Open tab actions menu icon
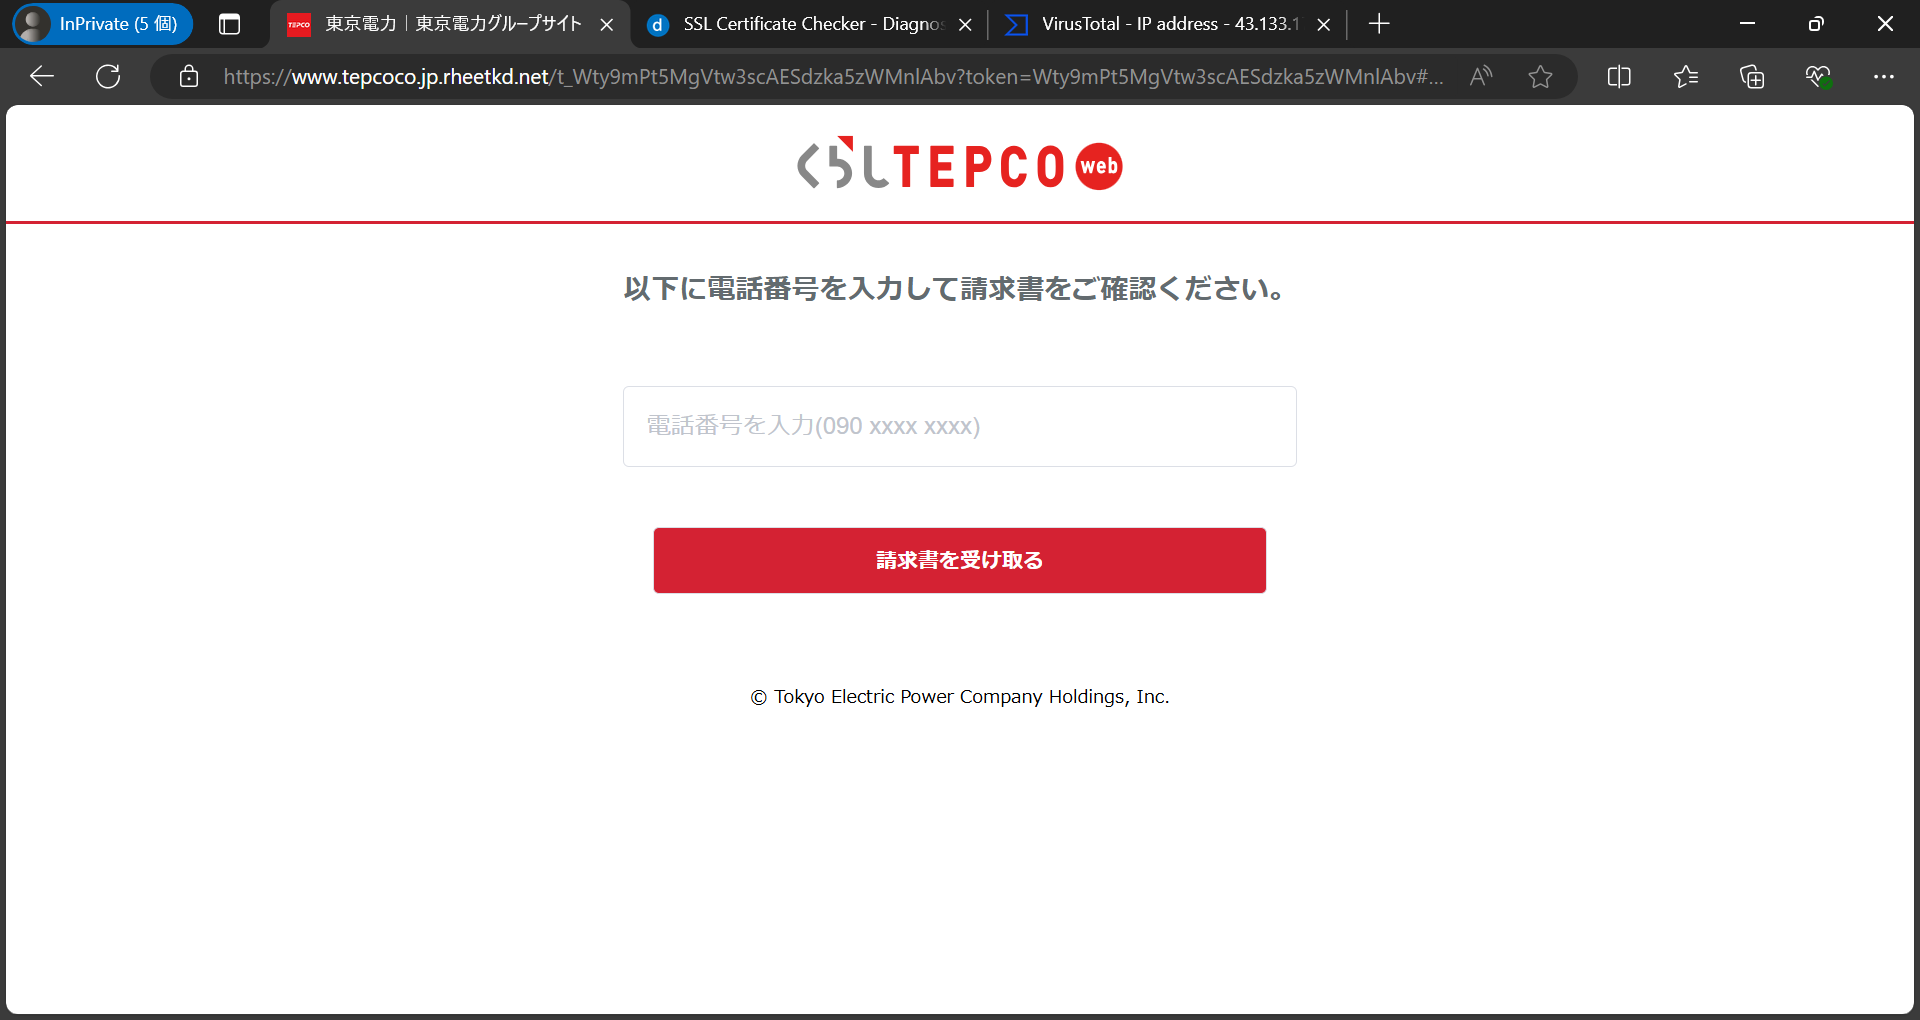 tap(229, 24)
